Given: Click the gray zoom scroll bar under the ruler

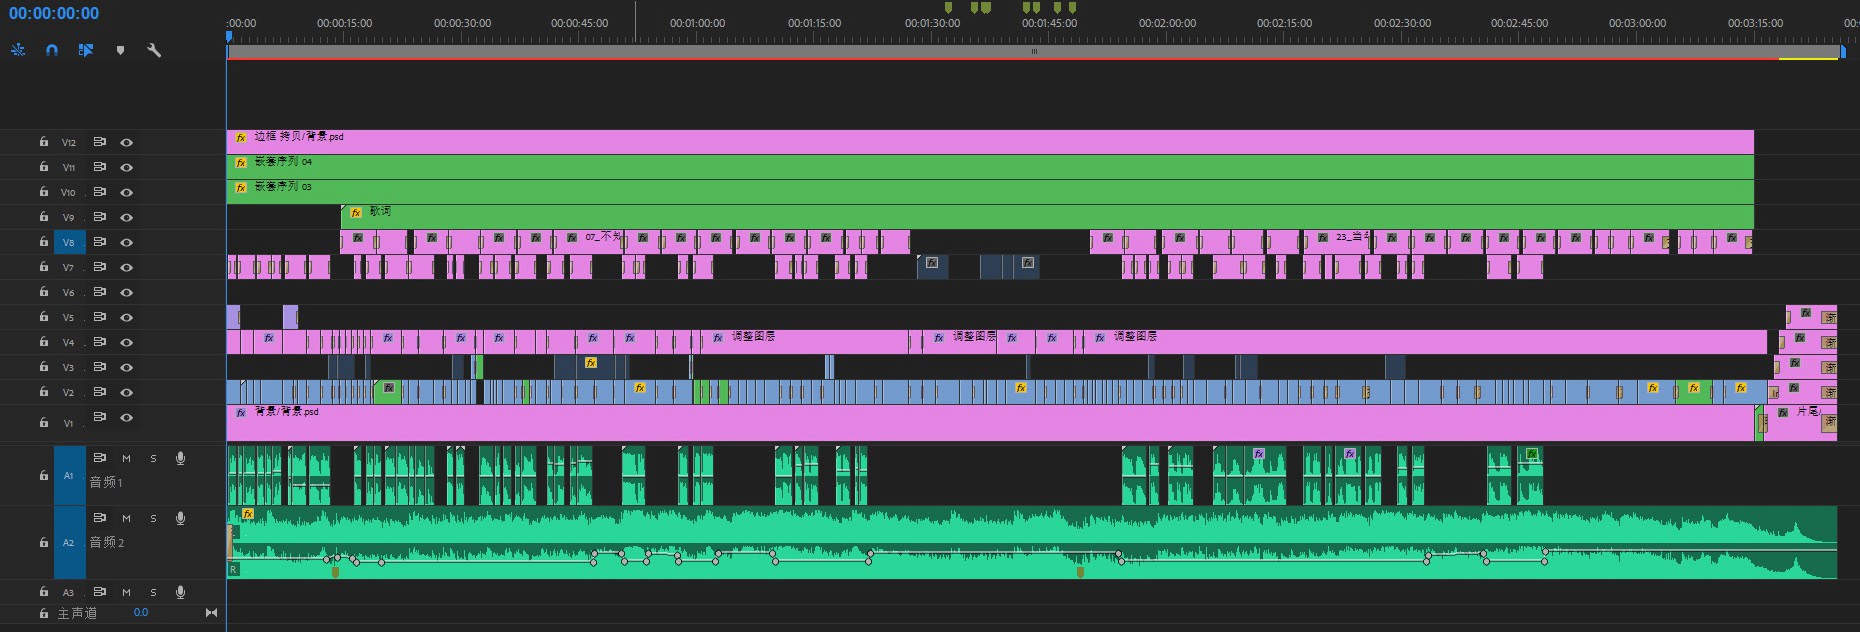Looking at the screenshot, I should click(1034, 51).
